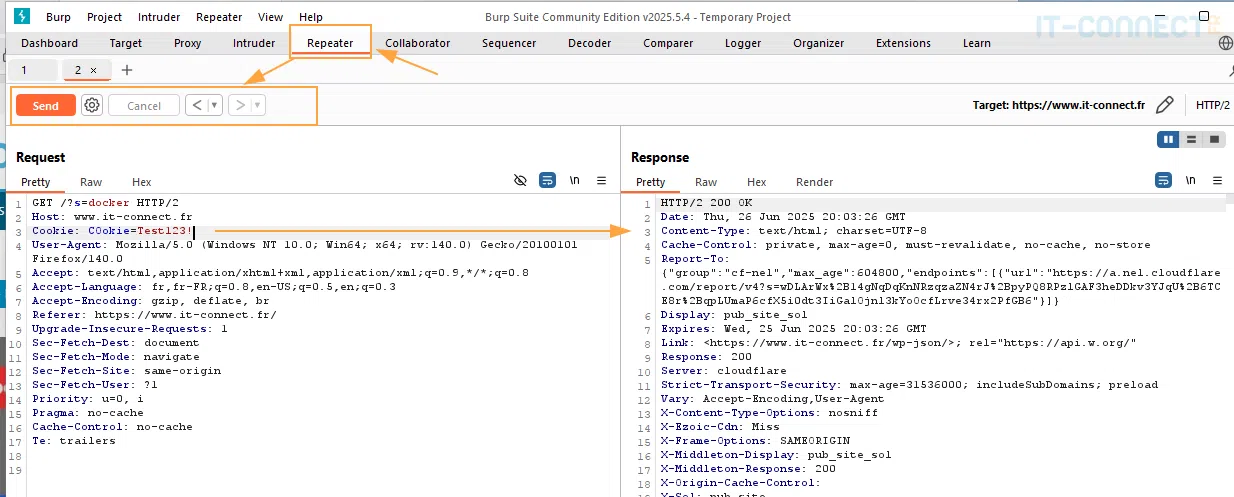Toggle line wrap in the Request panel

coord(548,180)
